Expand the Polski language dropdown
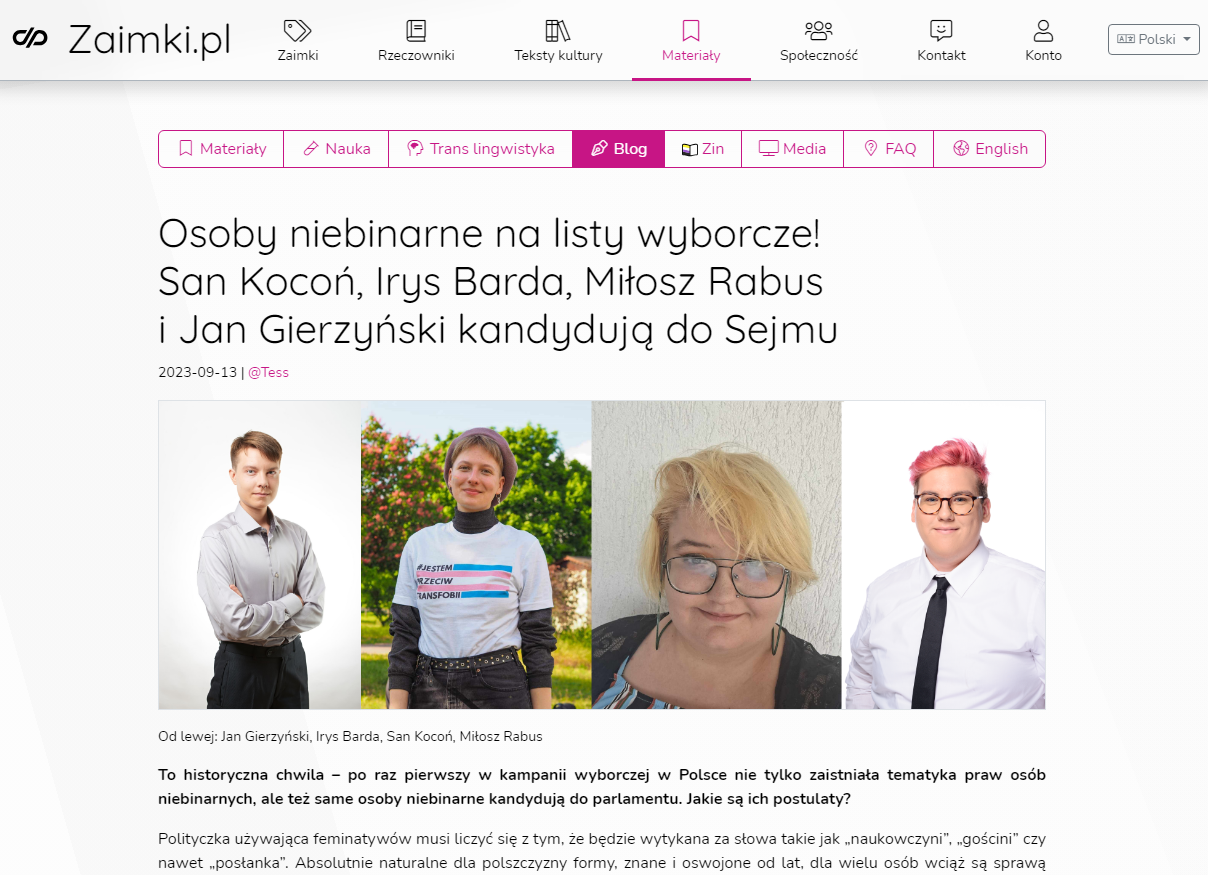The height and width of the screenshot is (875, 1208). click(x=1153, y=39)
